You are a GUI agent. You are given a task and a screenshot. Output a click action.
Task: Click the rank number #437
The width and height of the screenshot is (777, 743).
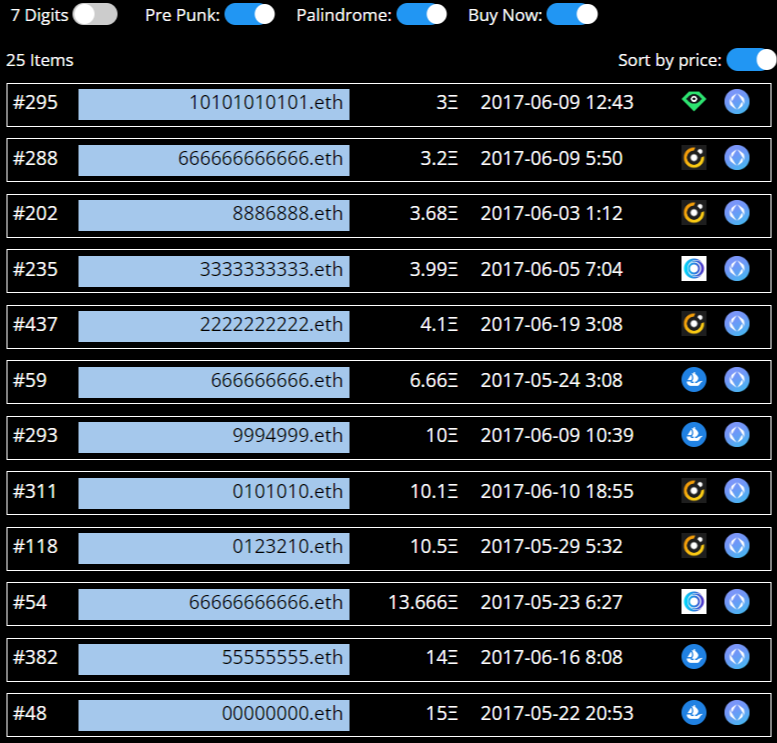click(x=36, y=324)
